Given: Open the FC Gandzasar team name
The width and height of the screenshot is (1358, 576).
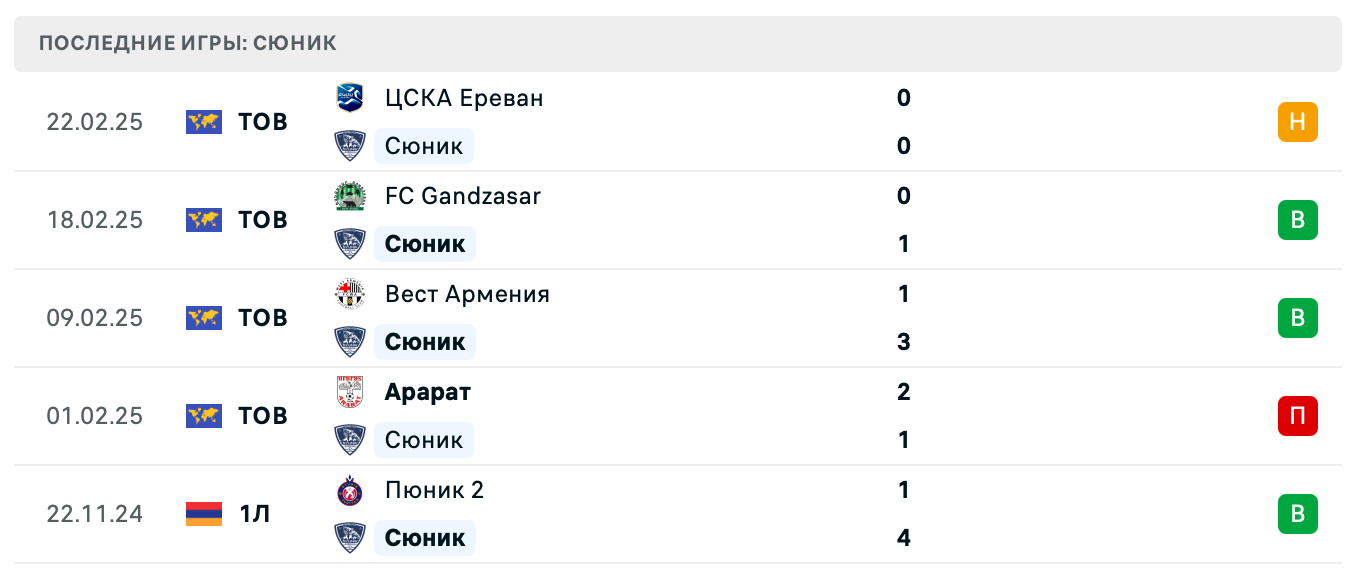Looking at the screenshot, I should pyautogui.click(x=462, y=196).
